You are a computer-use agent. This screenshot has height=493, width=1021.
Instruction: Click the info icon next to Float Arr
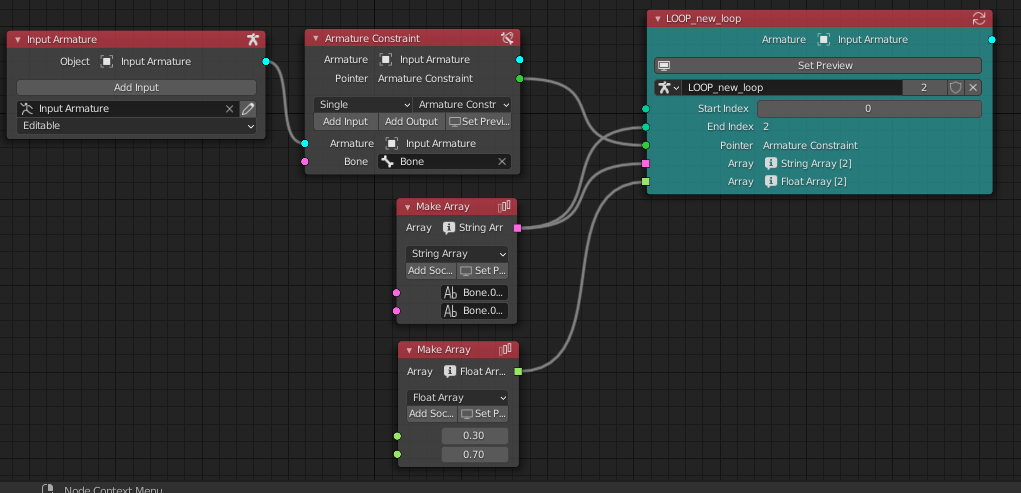coord(450,371)
